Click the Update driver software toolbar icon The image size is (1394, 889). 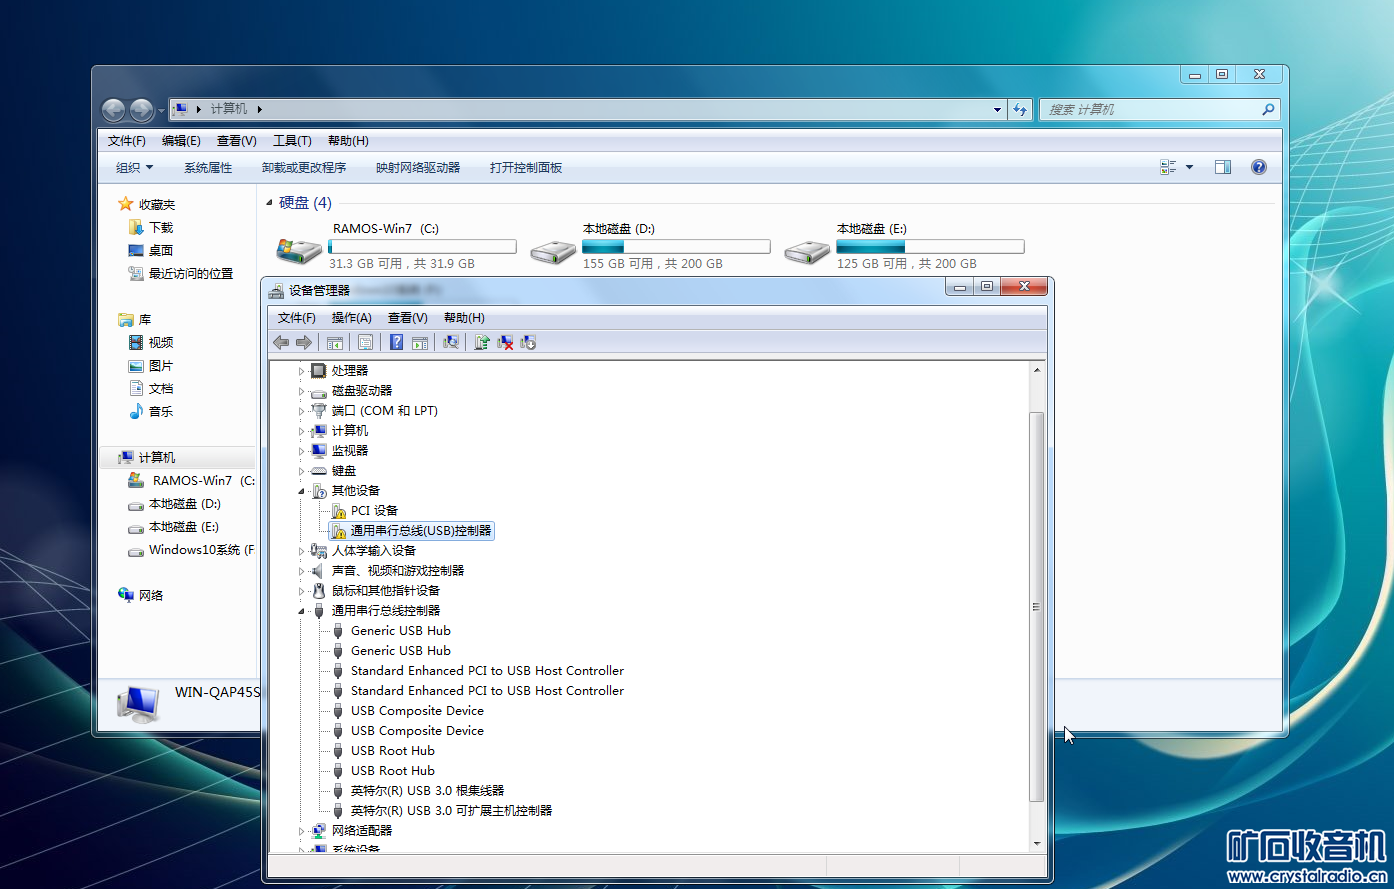pos(482,343)
